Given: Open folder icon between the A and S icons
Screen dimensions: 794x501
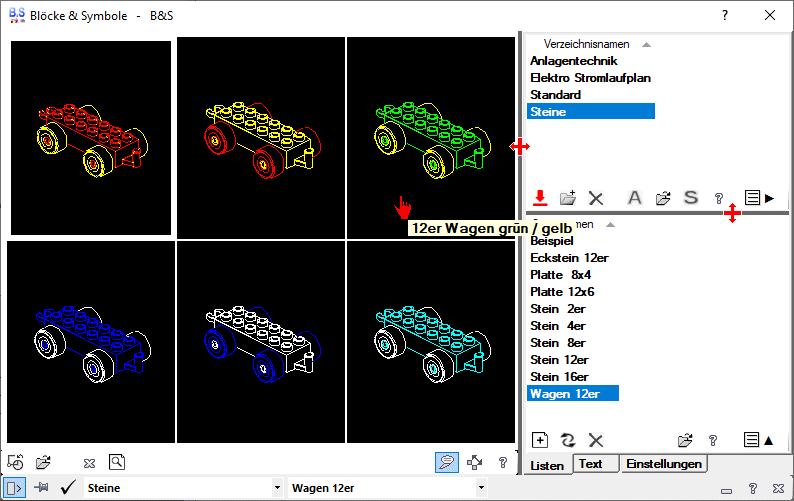Looking at the screenshot, I should [663, 198].
